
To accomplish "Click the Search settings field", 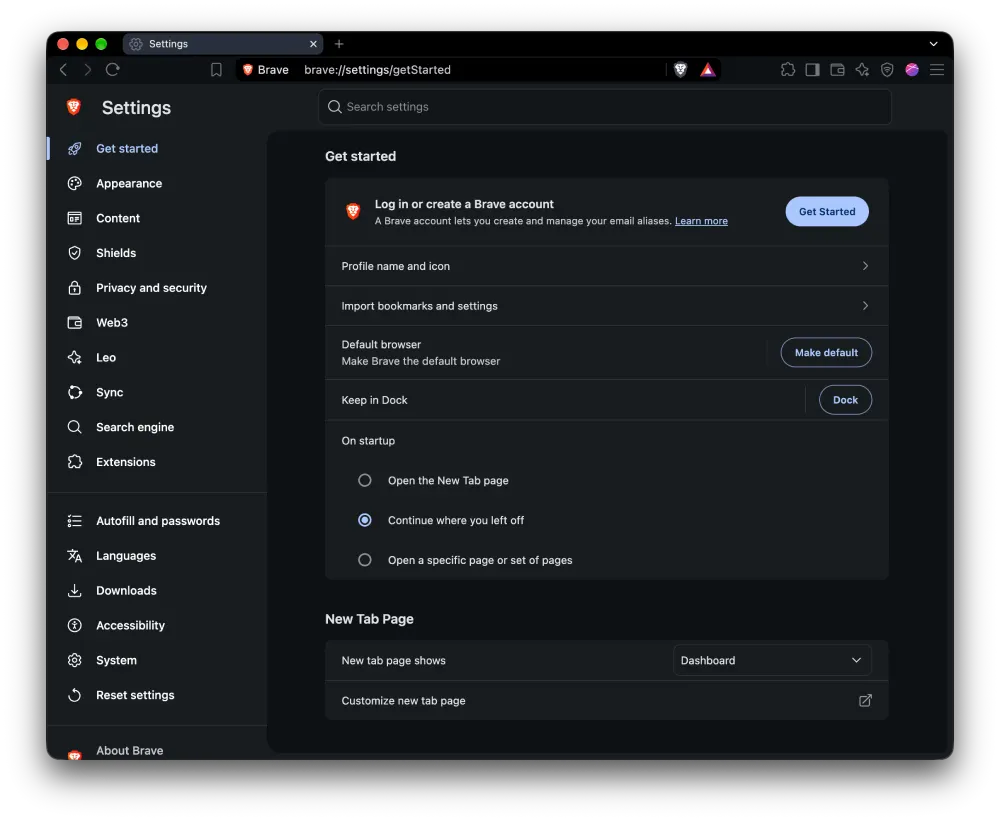I will pyautogui.click(x=605, y=107).
